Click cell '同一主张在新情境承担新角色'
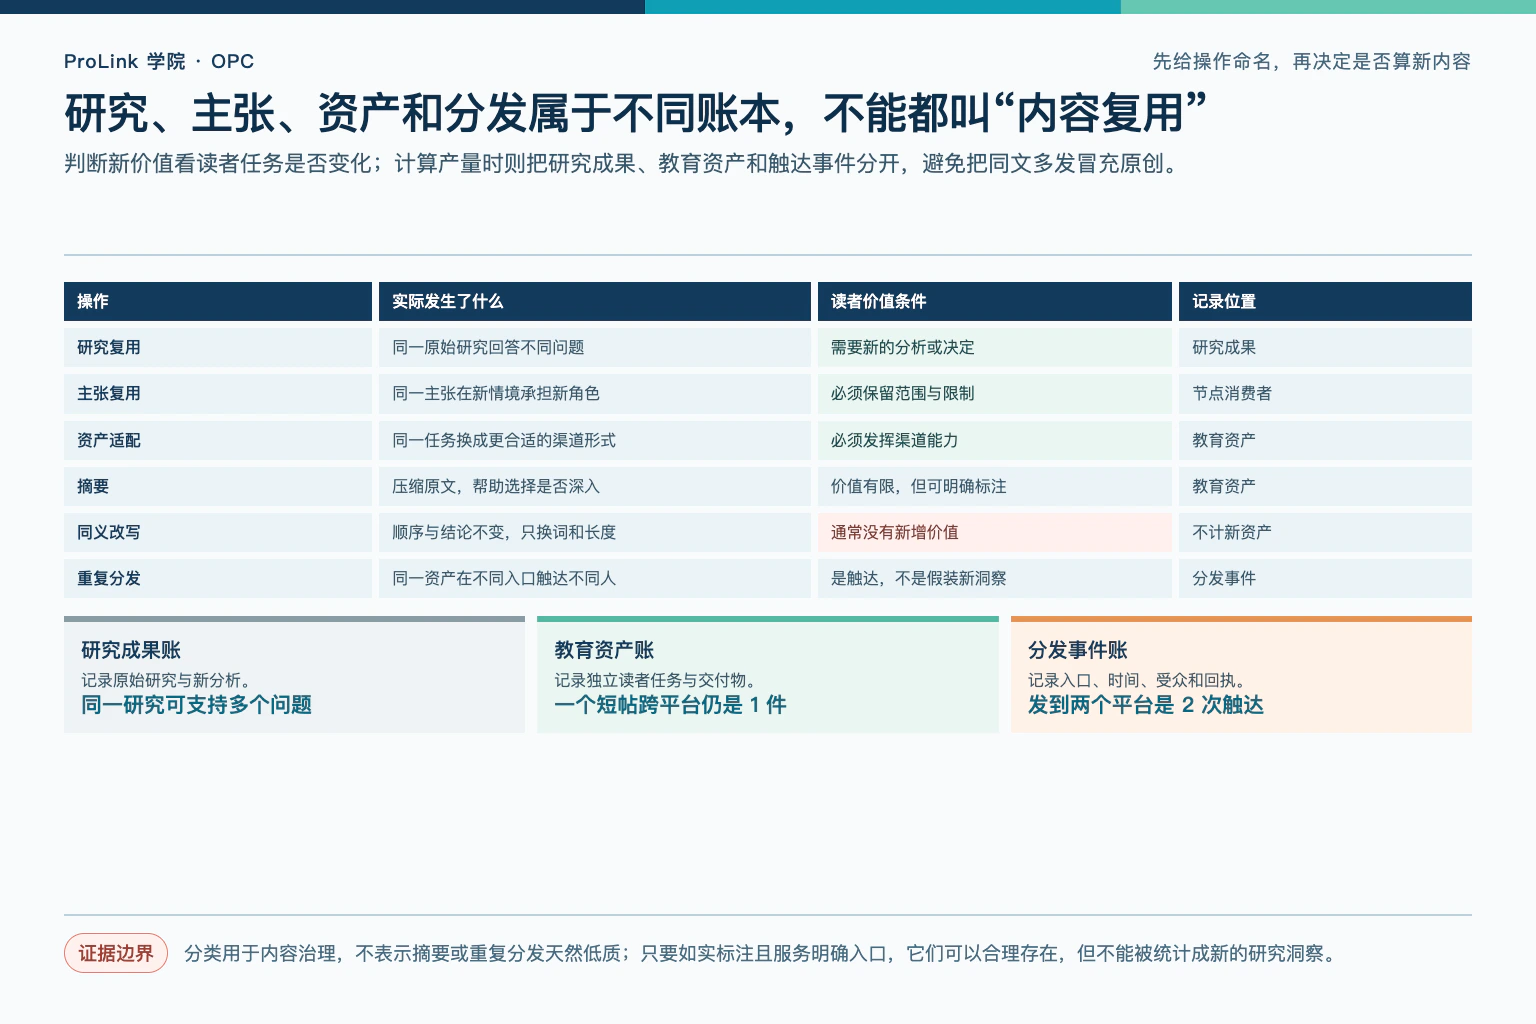 coord(595,393)
